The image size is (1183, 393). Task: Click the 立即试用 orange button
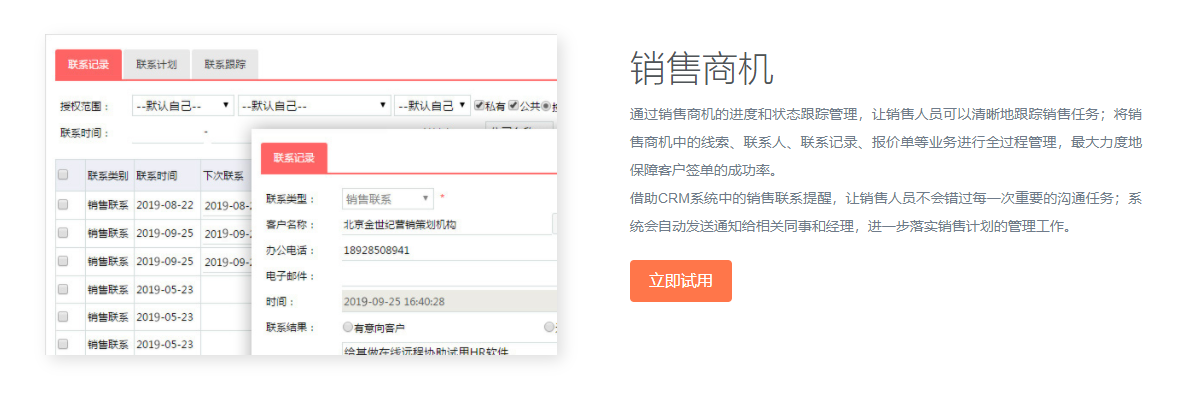click(x=681, y=281)
